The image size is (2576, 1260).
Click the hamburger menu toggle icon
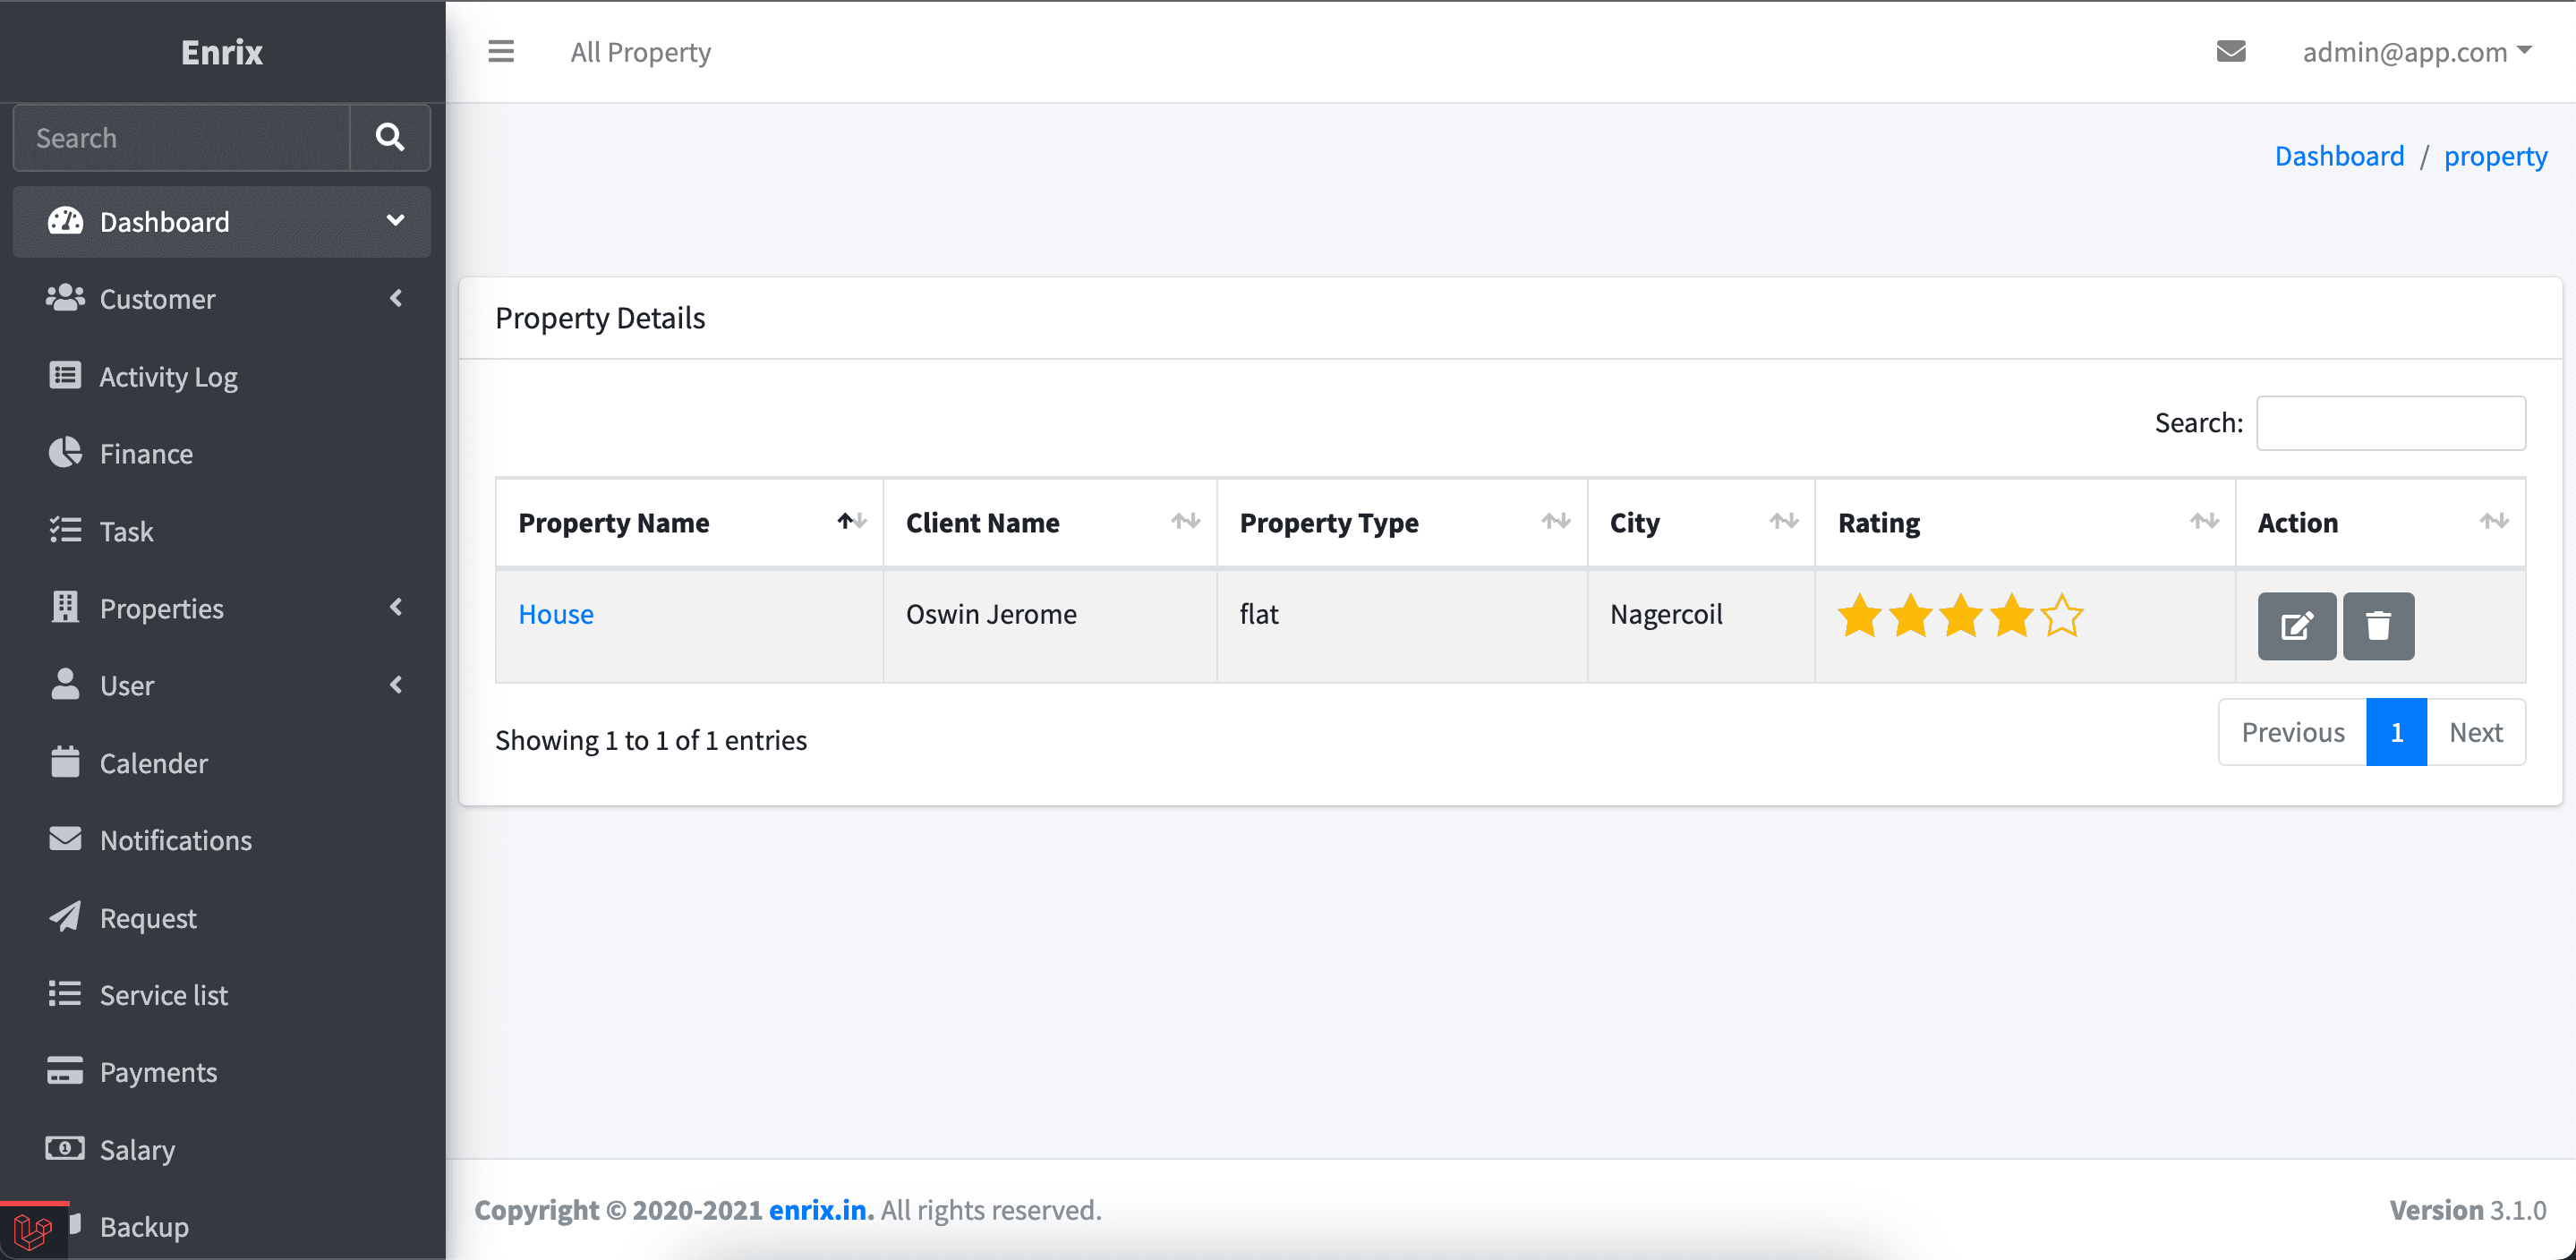click(501, 51)
